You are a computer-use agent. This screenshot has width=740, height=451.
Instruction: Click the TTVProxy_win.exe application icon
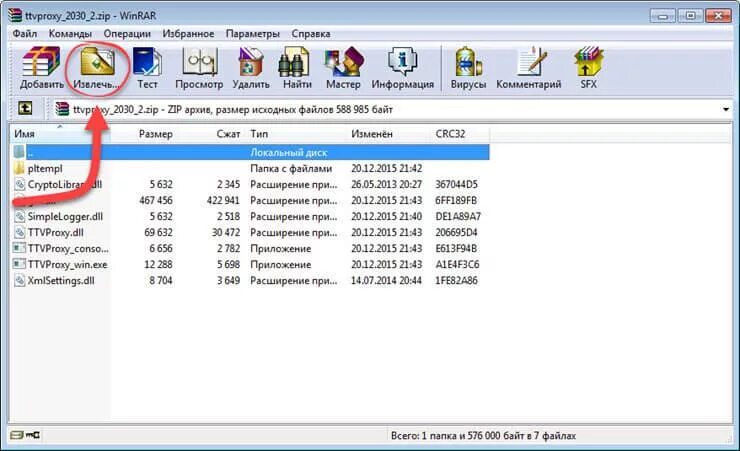pos(19,264)
